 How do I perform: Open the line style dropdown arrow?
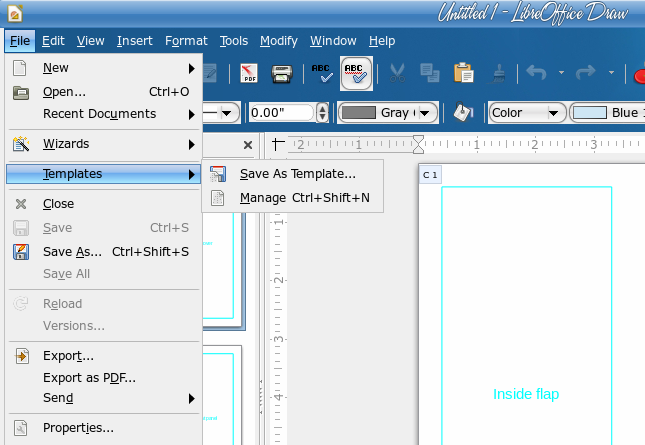(x=226, y=113)
